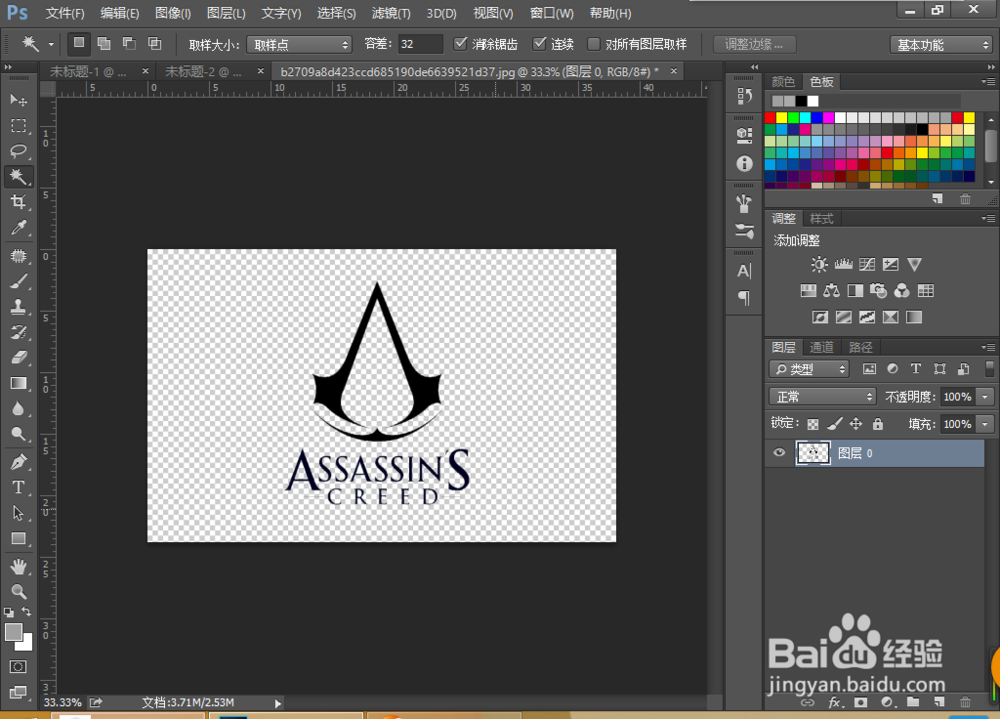This screenshot has width=1000, height=719.
Task: Switch to the 未标题-2 document tab
Action: coord(203,72)
